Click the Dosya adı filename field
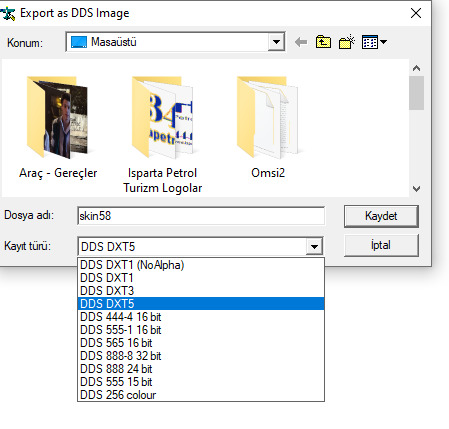The width and height of the screenshot is (449, 429). pyautogui.click(x=201, y=216)
